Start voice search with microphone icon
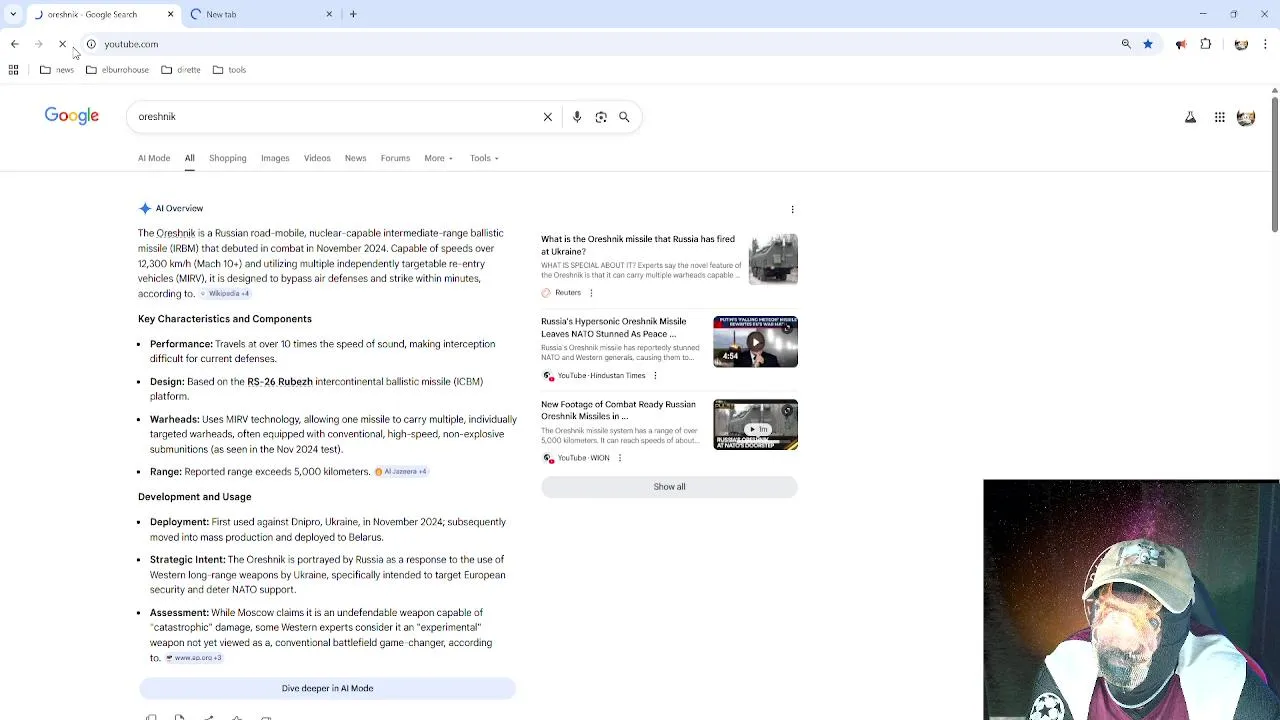This screenshot has width=1280, height=720. [577, 117]
